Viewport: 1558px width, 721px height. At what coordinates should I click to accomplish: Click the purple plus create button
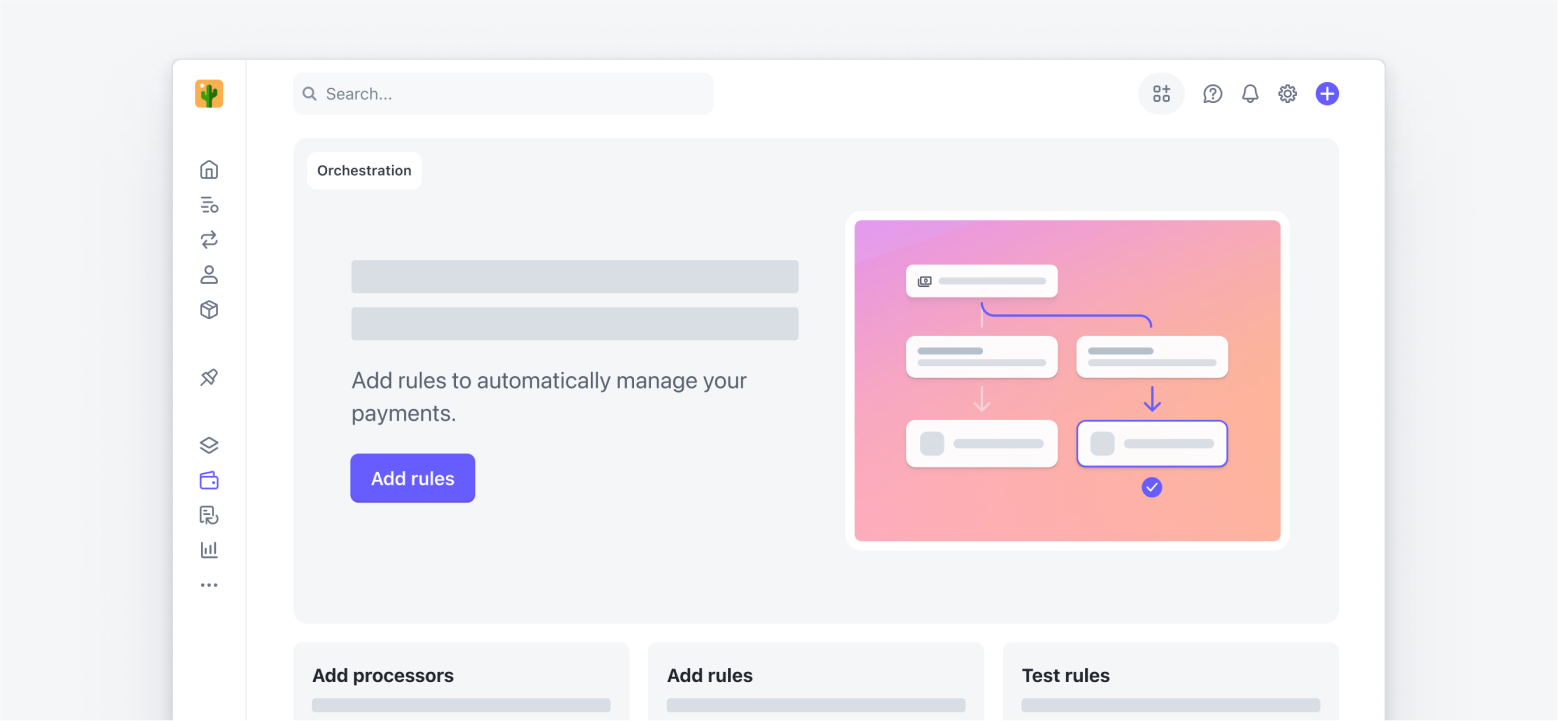click(1327, 94)
